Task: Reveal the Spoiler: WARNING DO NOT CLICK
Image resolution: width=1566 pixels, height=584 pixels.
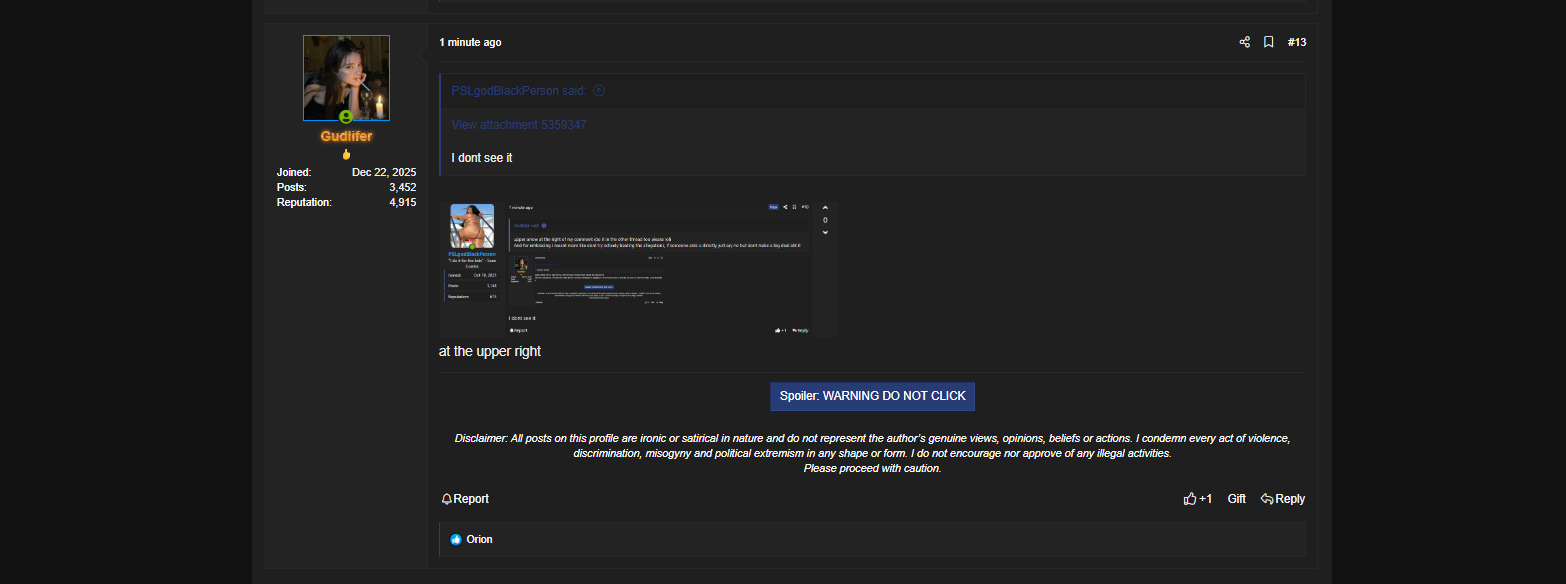Action: click(872, 396)
